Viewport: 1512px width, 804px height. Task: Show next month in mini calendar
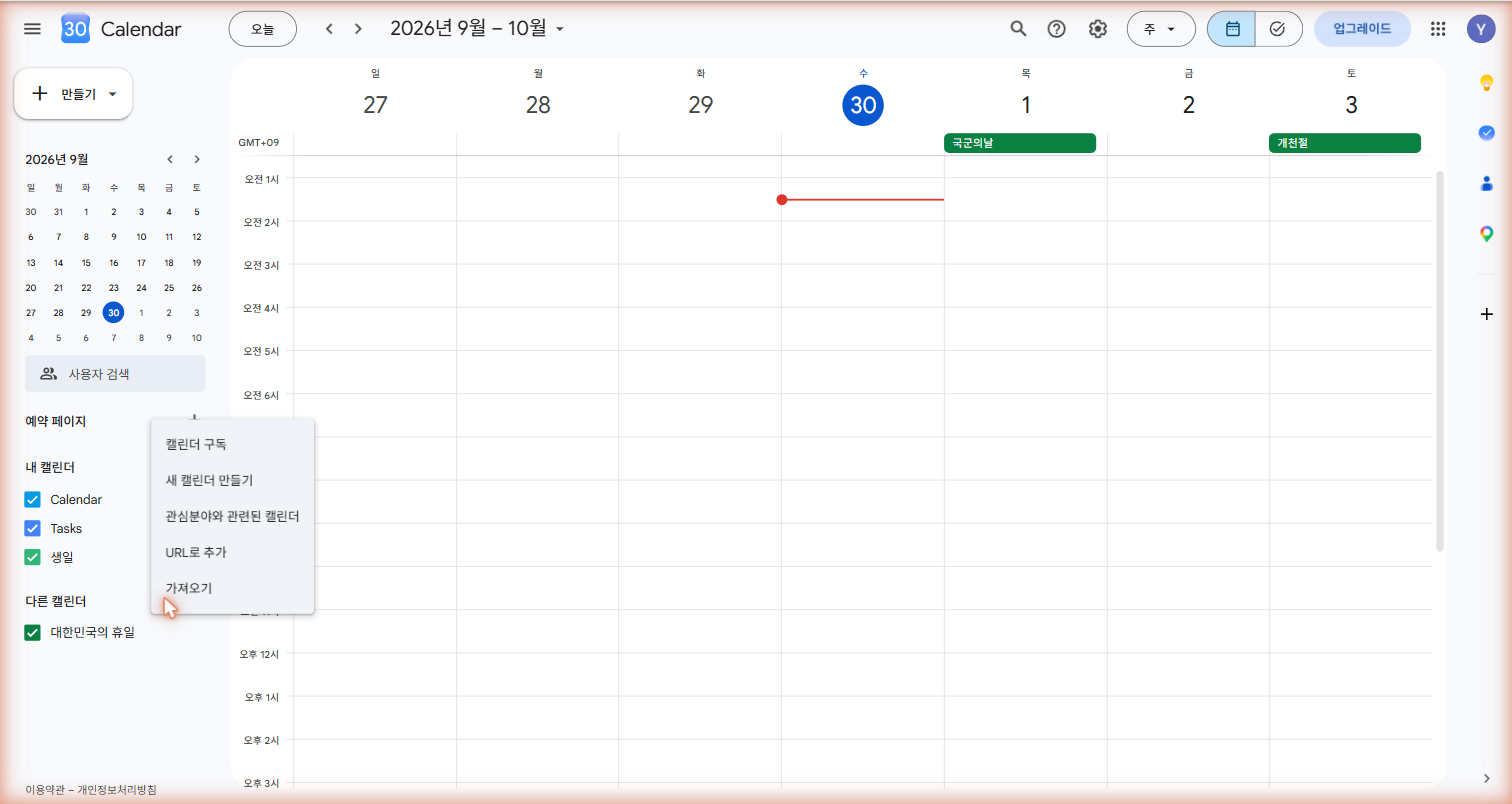(197, 159)
